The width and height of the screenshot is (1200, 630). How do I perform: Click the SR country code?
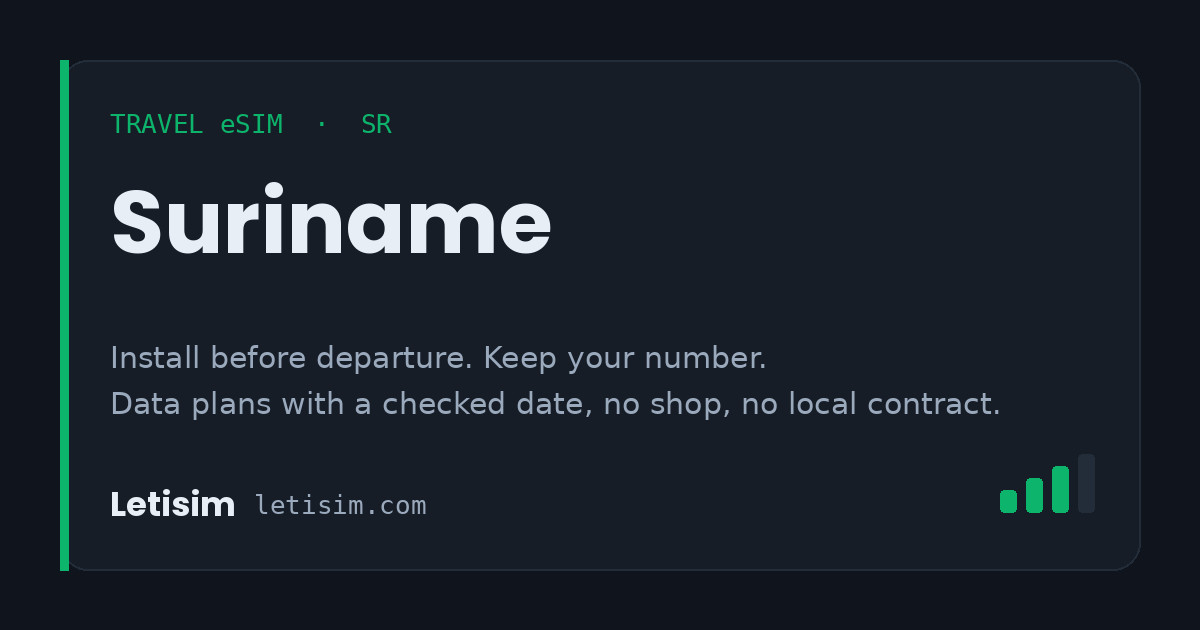click(376, 125)
